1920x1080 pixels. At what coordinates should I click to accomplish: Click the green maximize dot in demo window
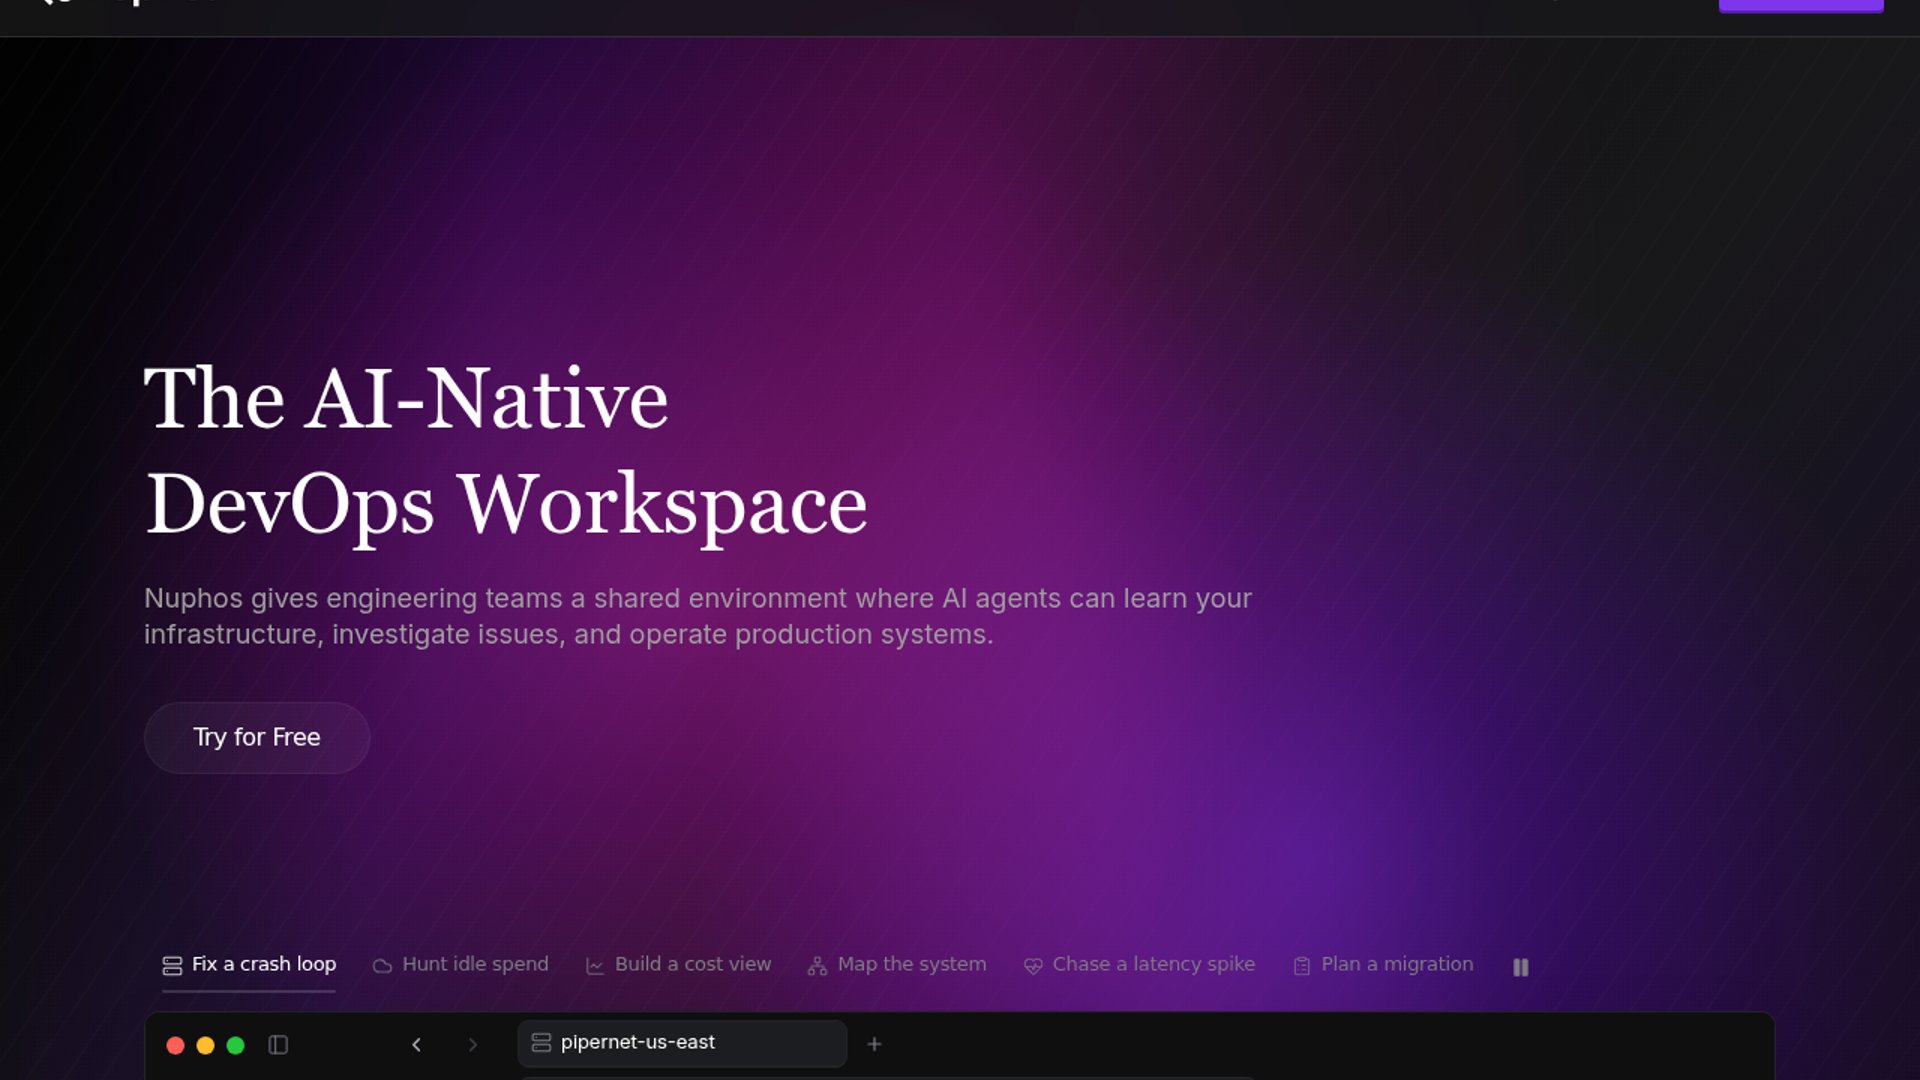click(x=236, y=1045)
